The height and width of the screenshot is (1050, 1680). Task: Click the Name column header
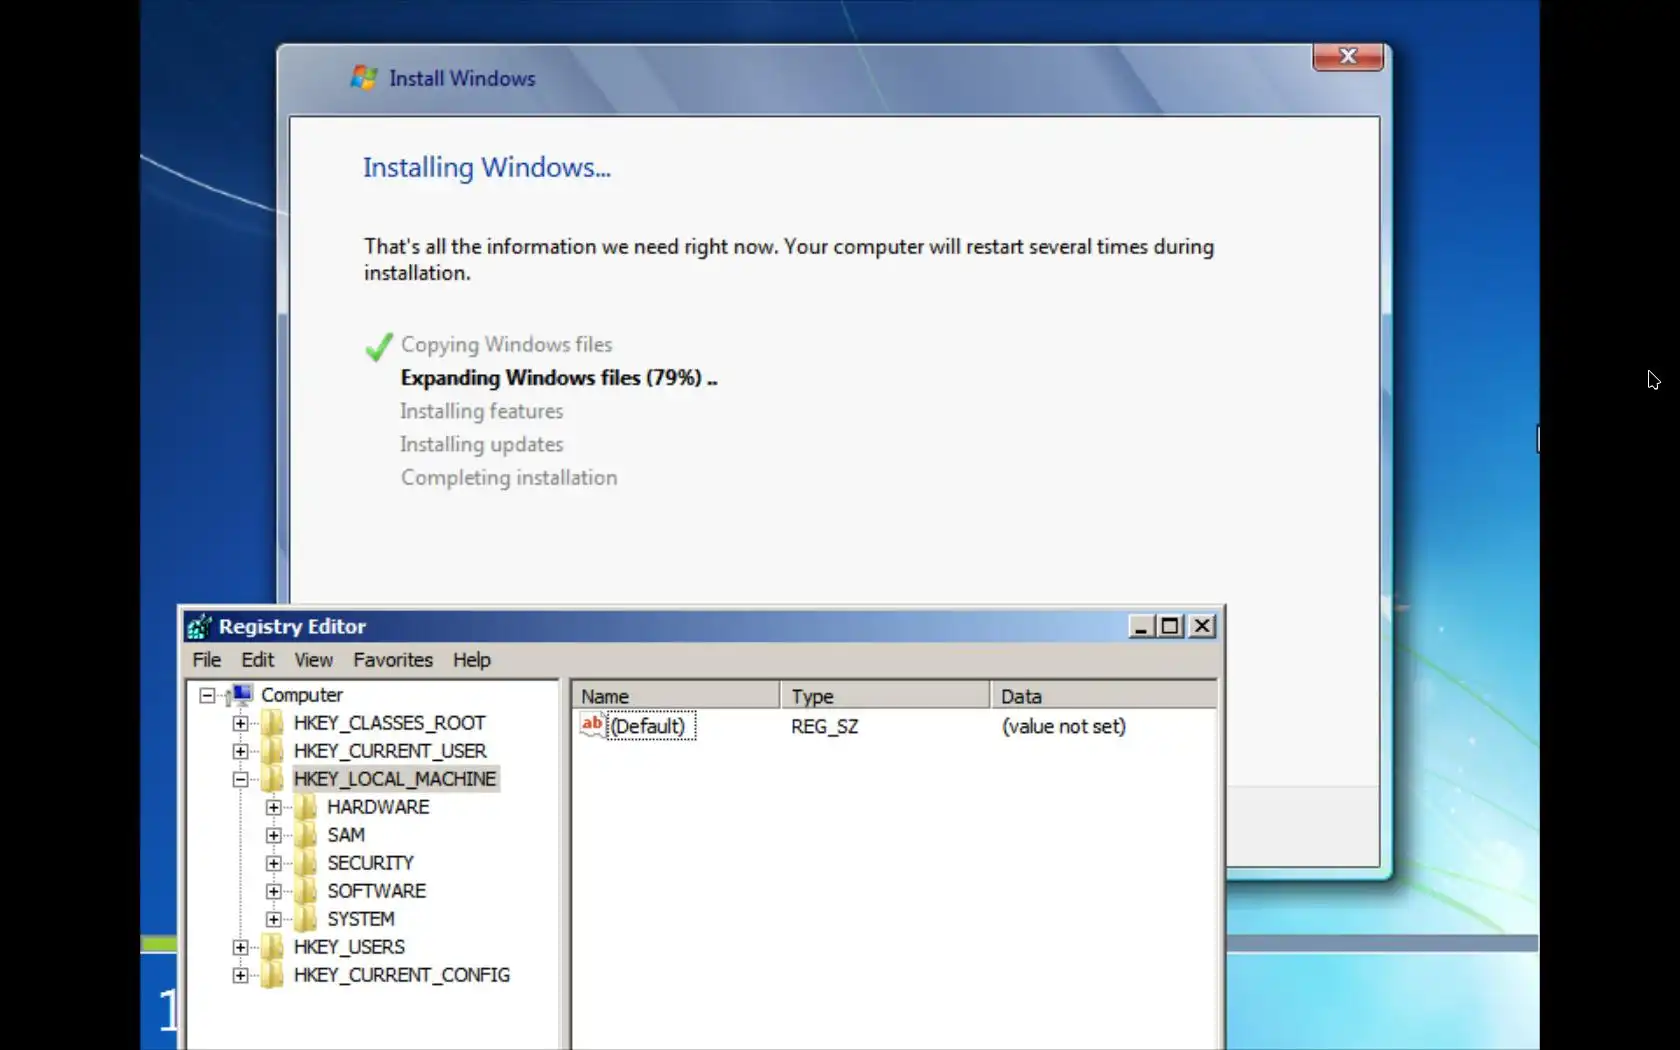coord(676,696)
